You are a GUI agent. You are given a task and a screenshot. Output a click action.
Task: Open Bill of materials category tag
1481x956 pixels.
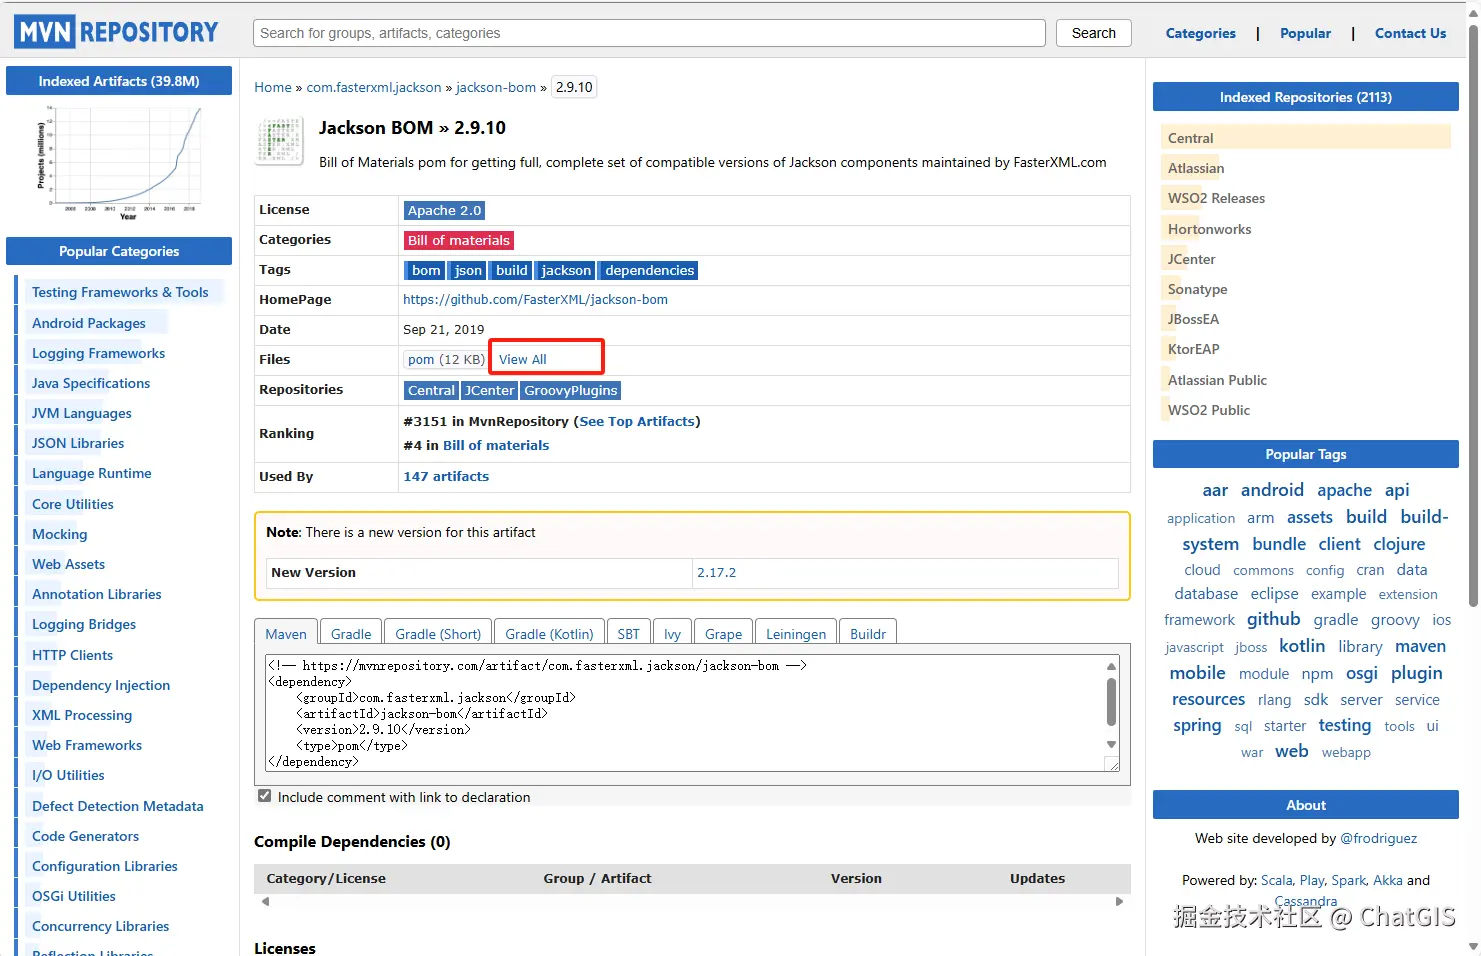[459, 240]
